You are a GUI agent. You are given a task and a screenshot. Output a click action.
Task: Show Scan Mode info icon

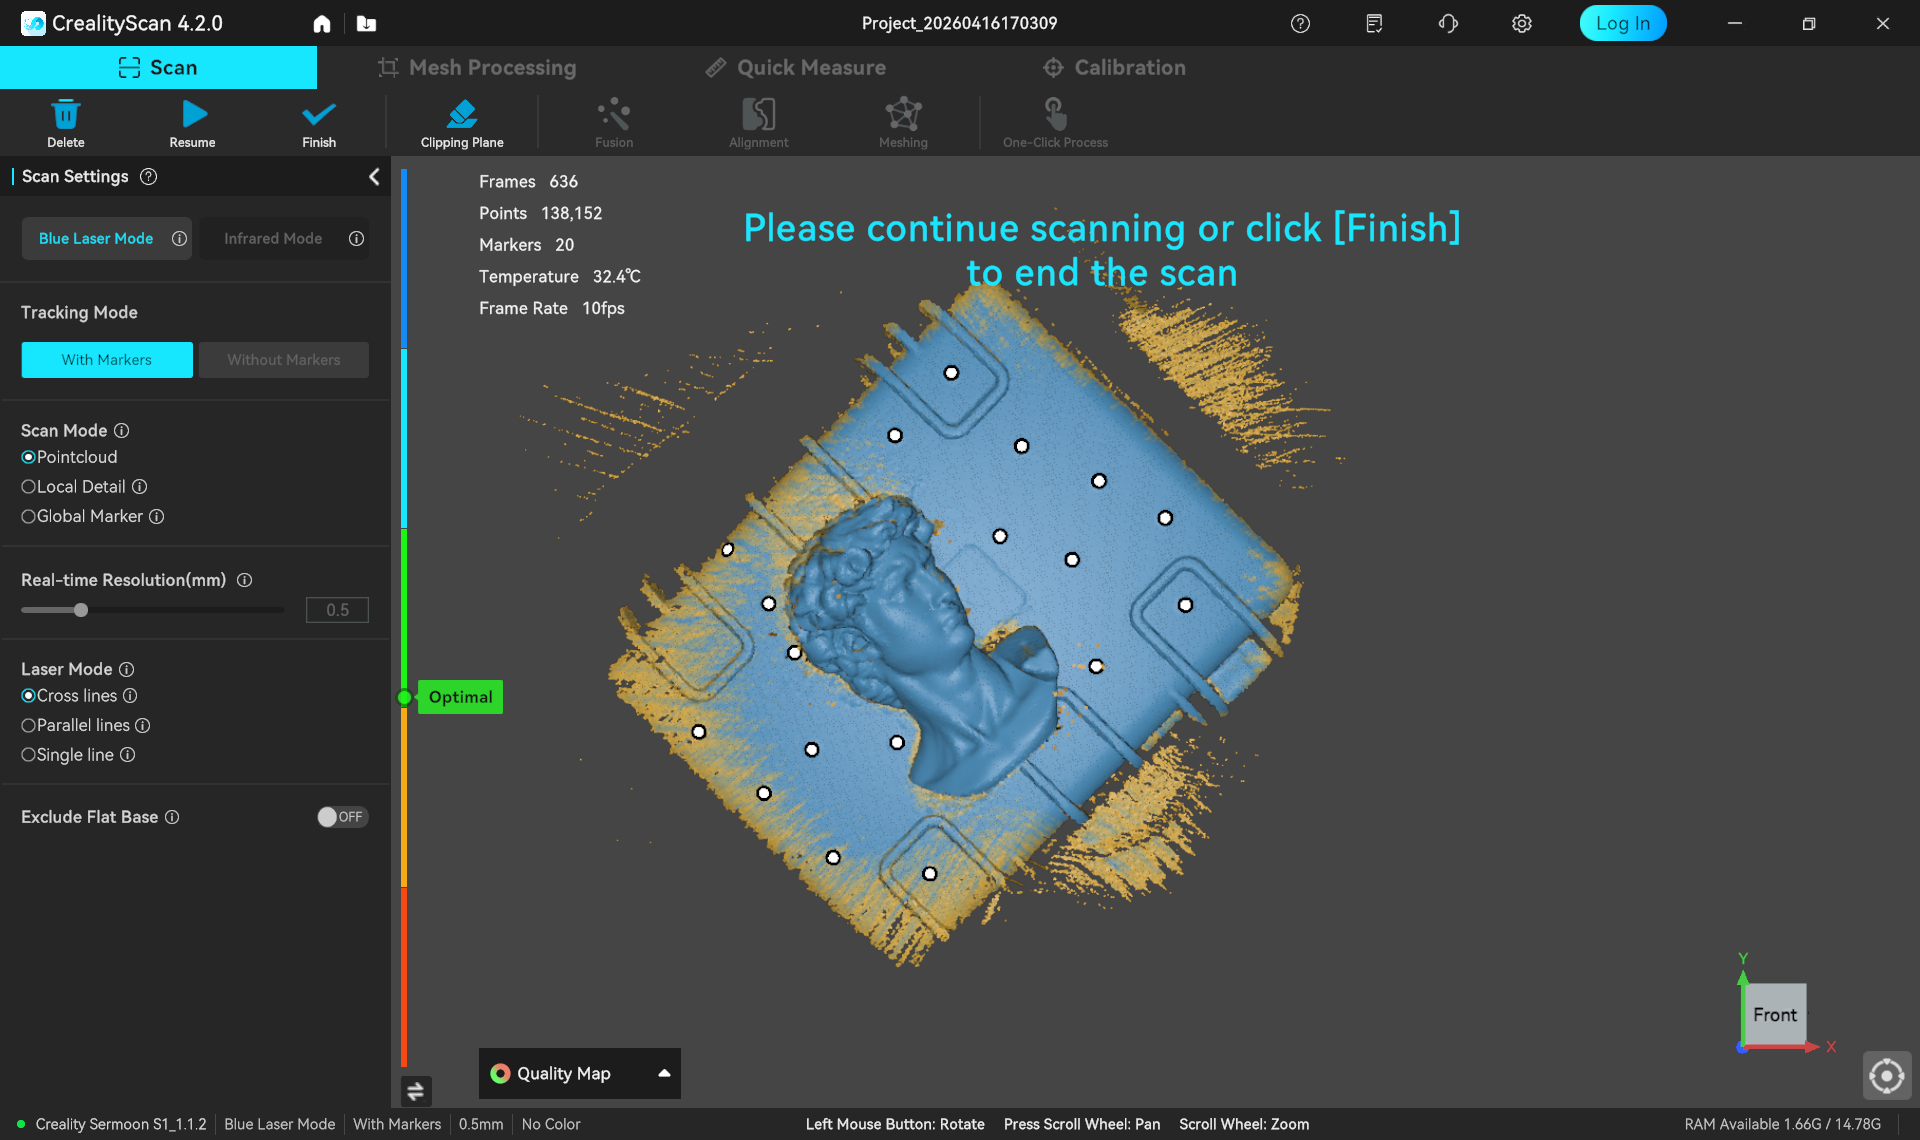[x=121, y=431]
